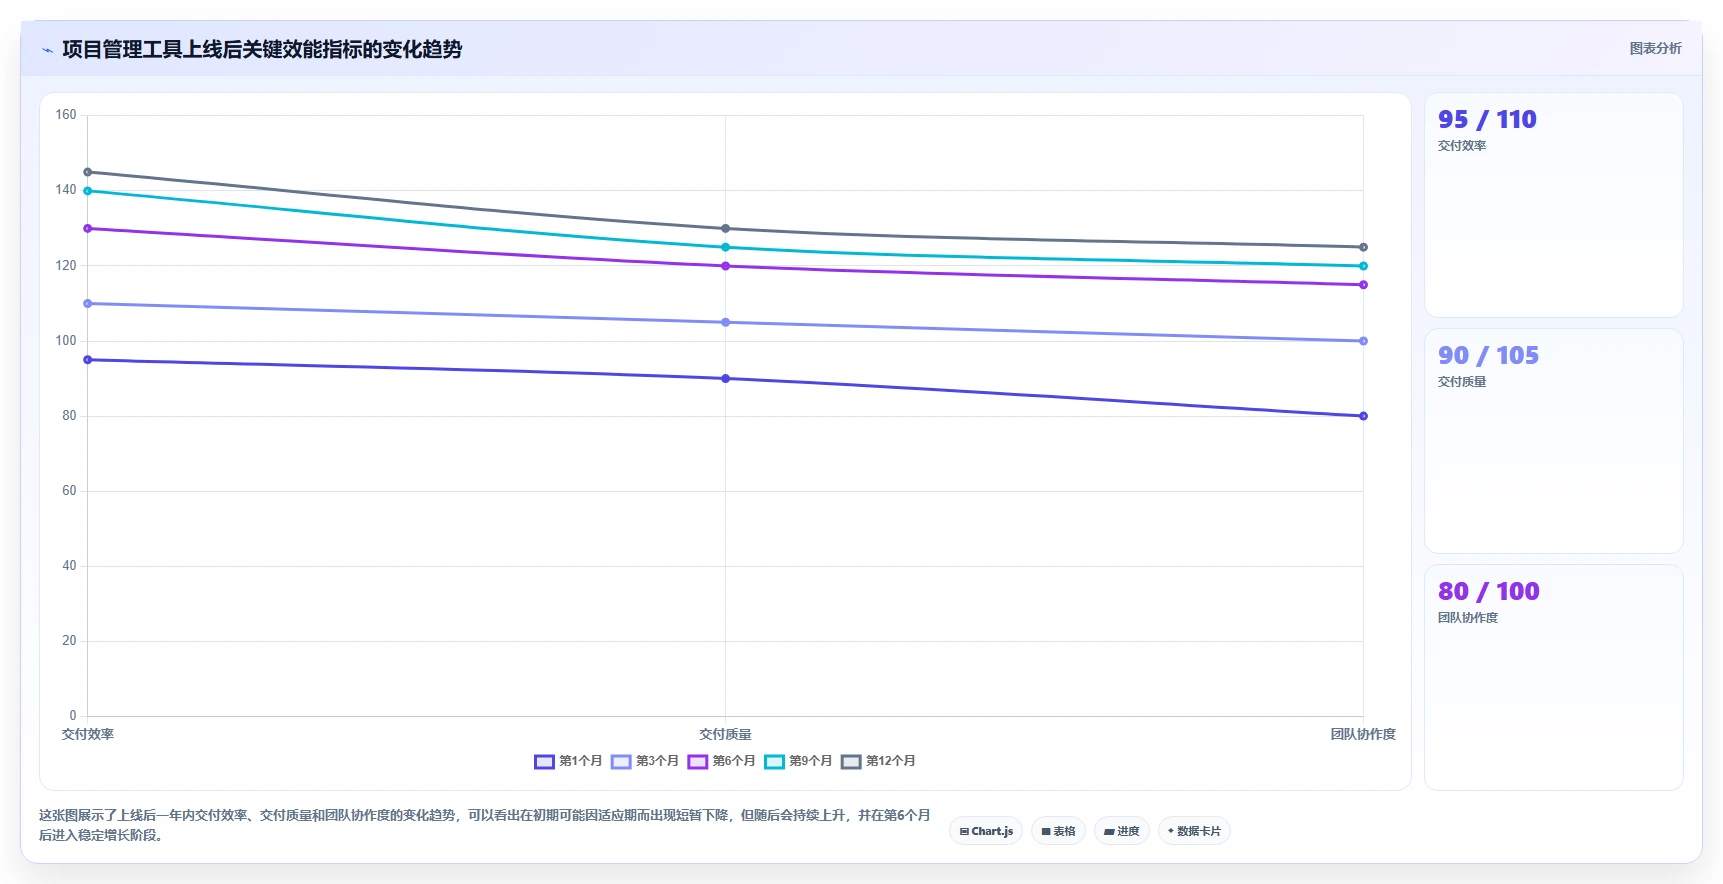Screen dimensions: 1723x884
Task: Open the 交付效率 95 / 110 card
Action: point(1553,205)
